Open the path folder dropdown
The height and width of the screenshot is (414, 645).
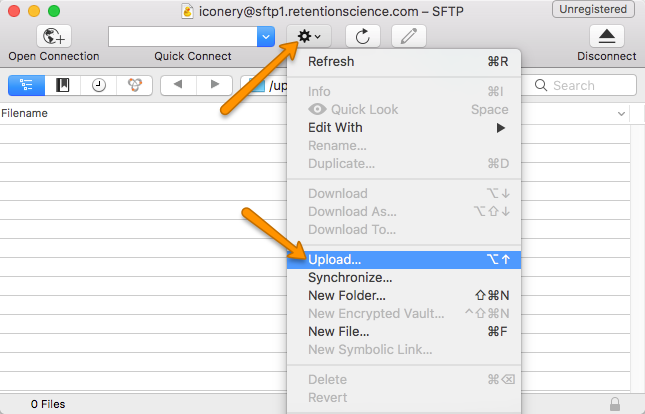tap(264, 85)
